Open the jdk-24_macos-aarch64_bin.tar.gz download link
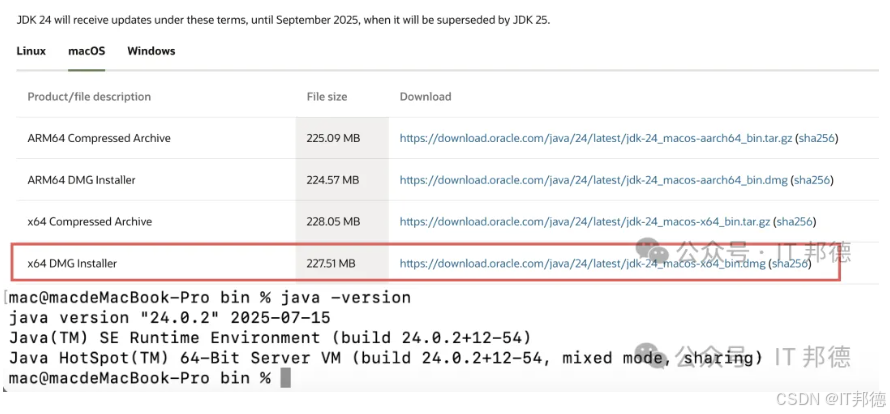 [x=595, y=138]
